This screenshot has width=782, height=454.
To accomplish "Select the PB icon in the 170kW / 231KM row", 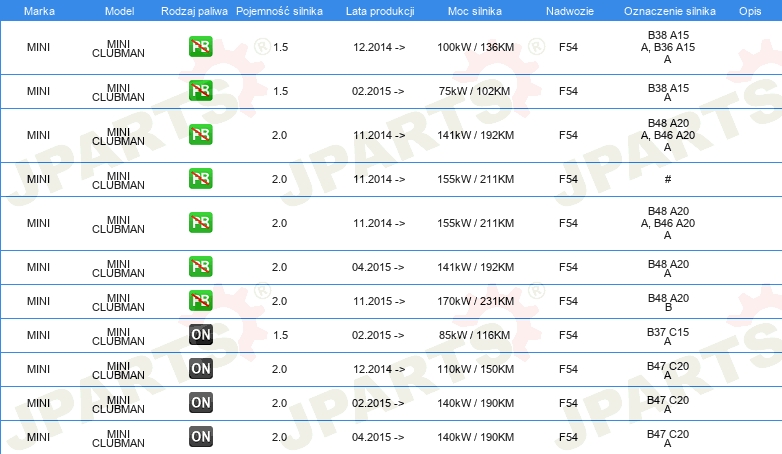I will [x=200, y=300].
